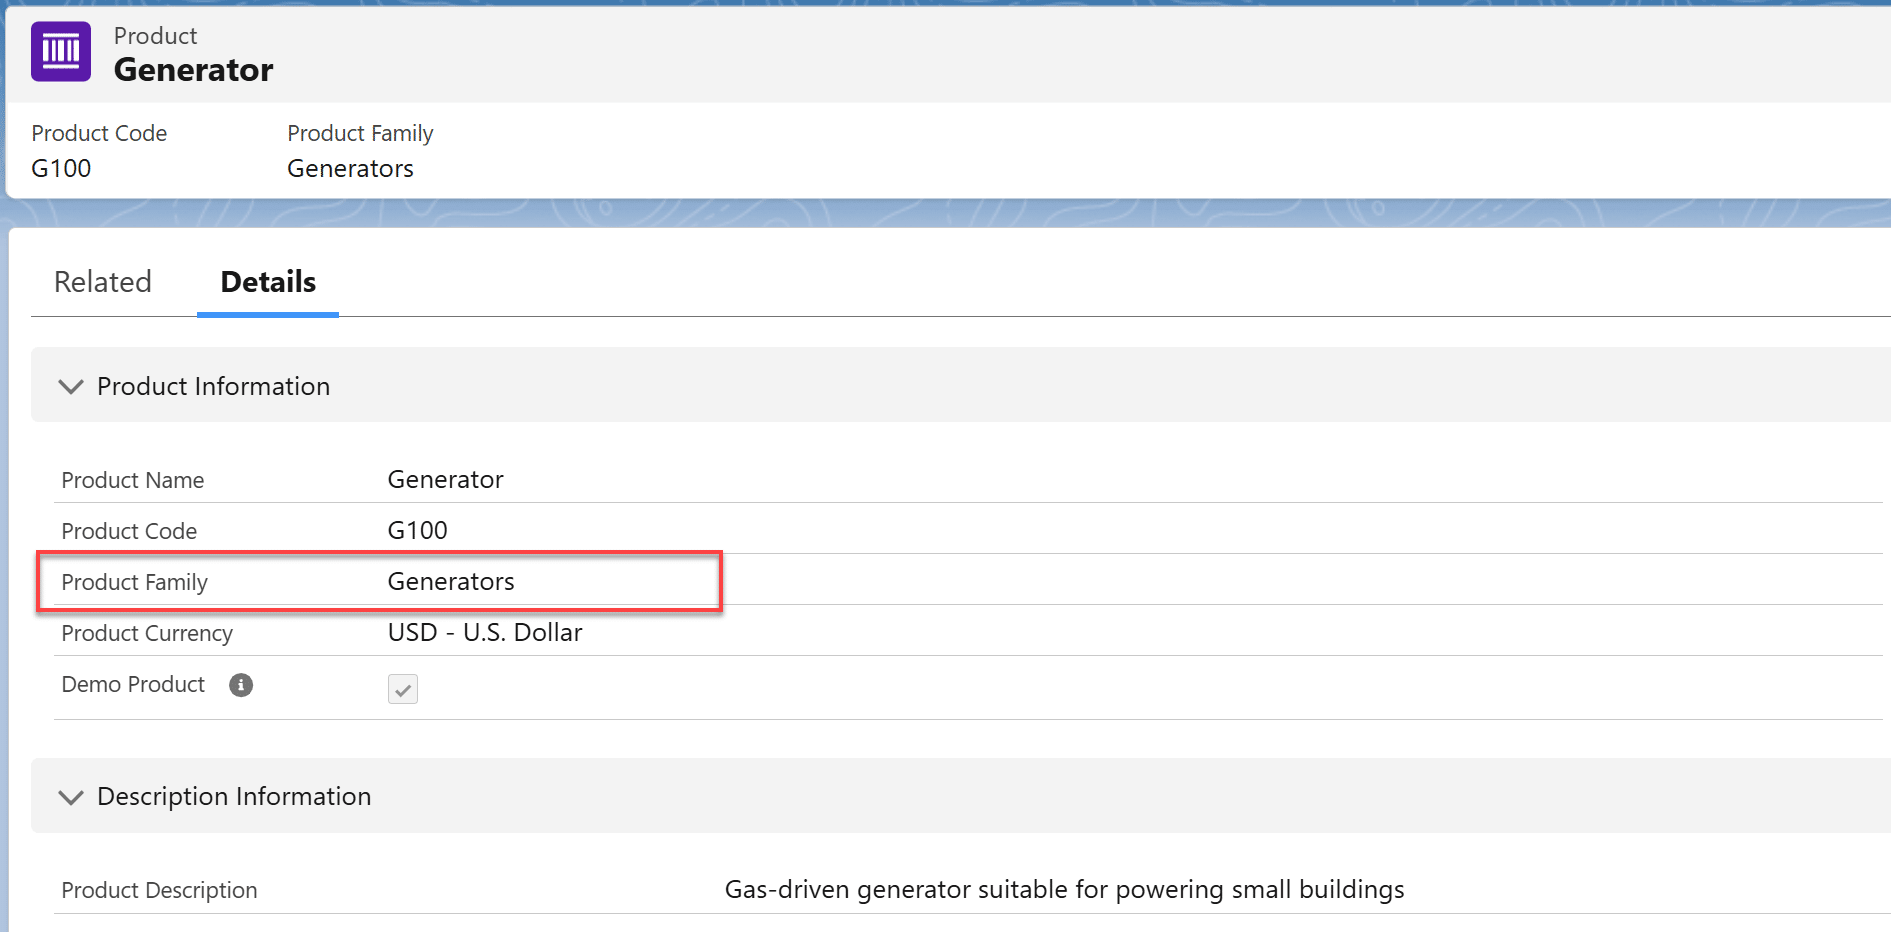This screenshot has height=932, width=1891.
Task: Click the G100 value under Product Information
Action: click(417, 531)
